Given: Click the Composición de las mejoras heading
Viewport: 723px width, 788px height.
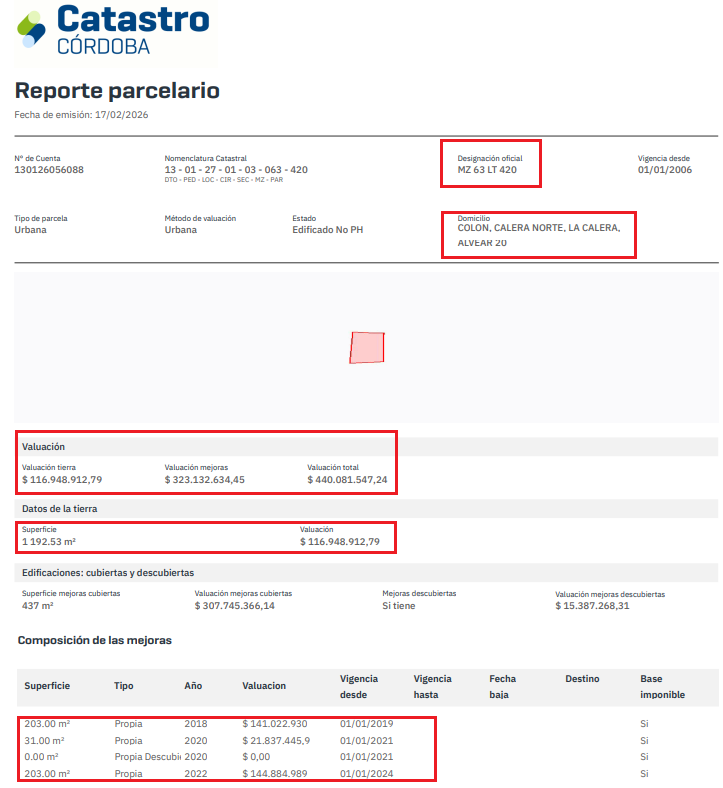Looking at the screenshot, I should [94, 640].
